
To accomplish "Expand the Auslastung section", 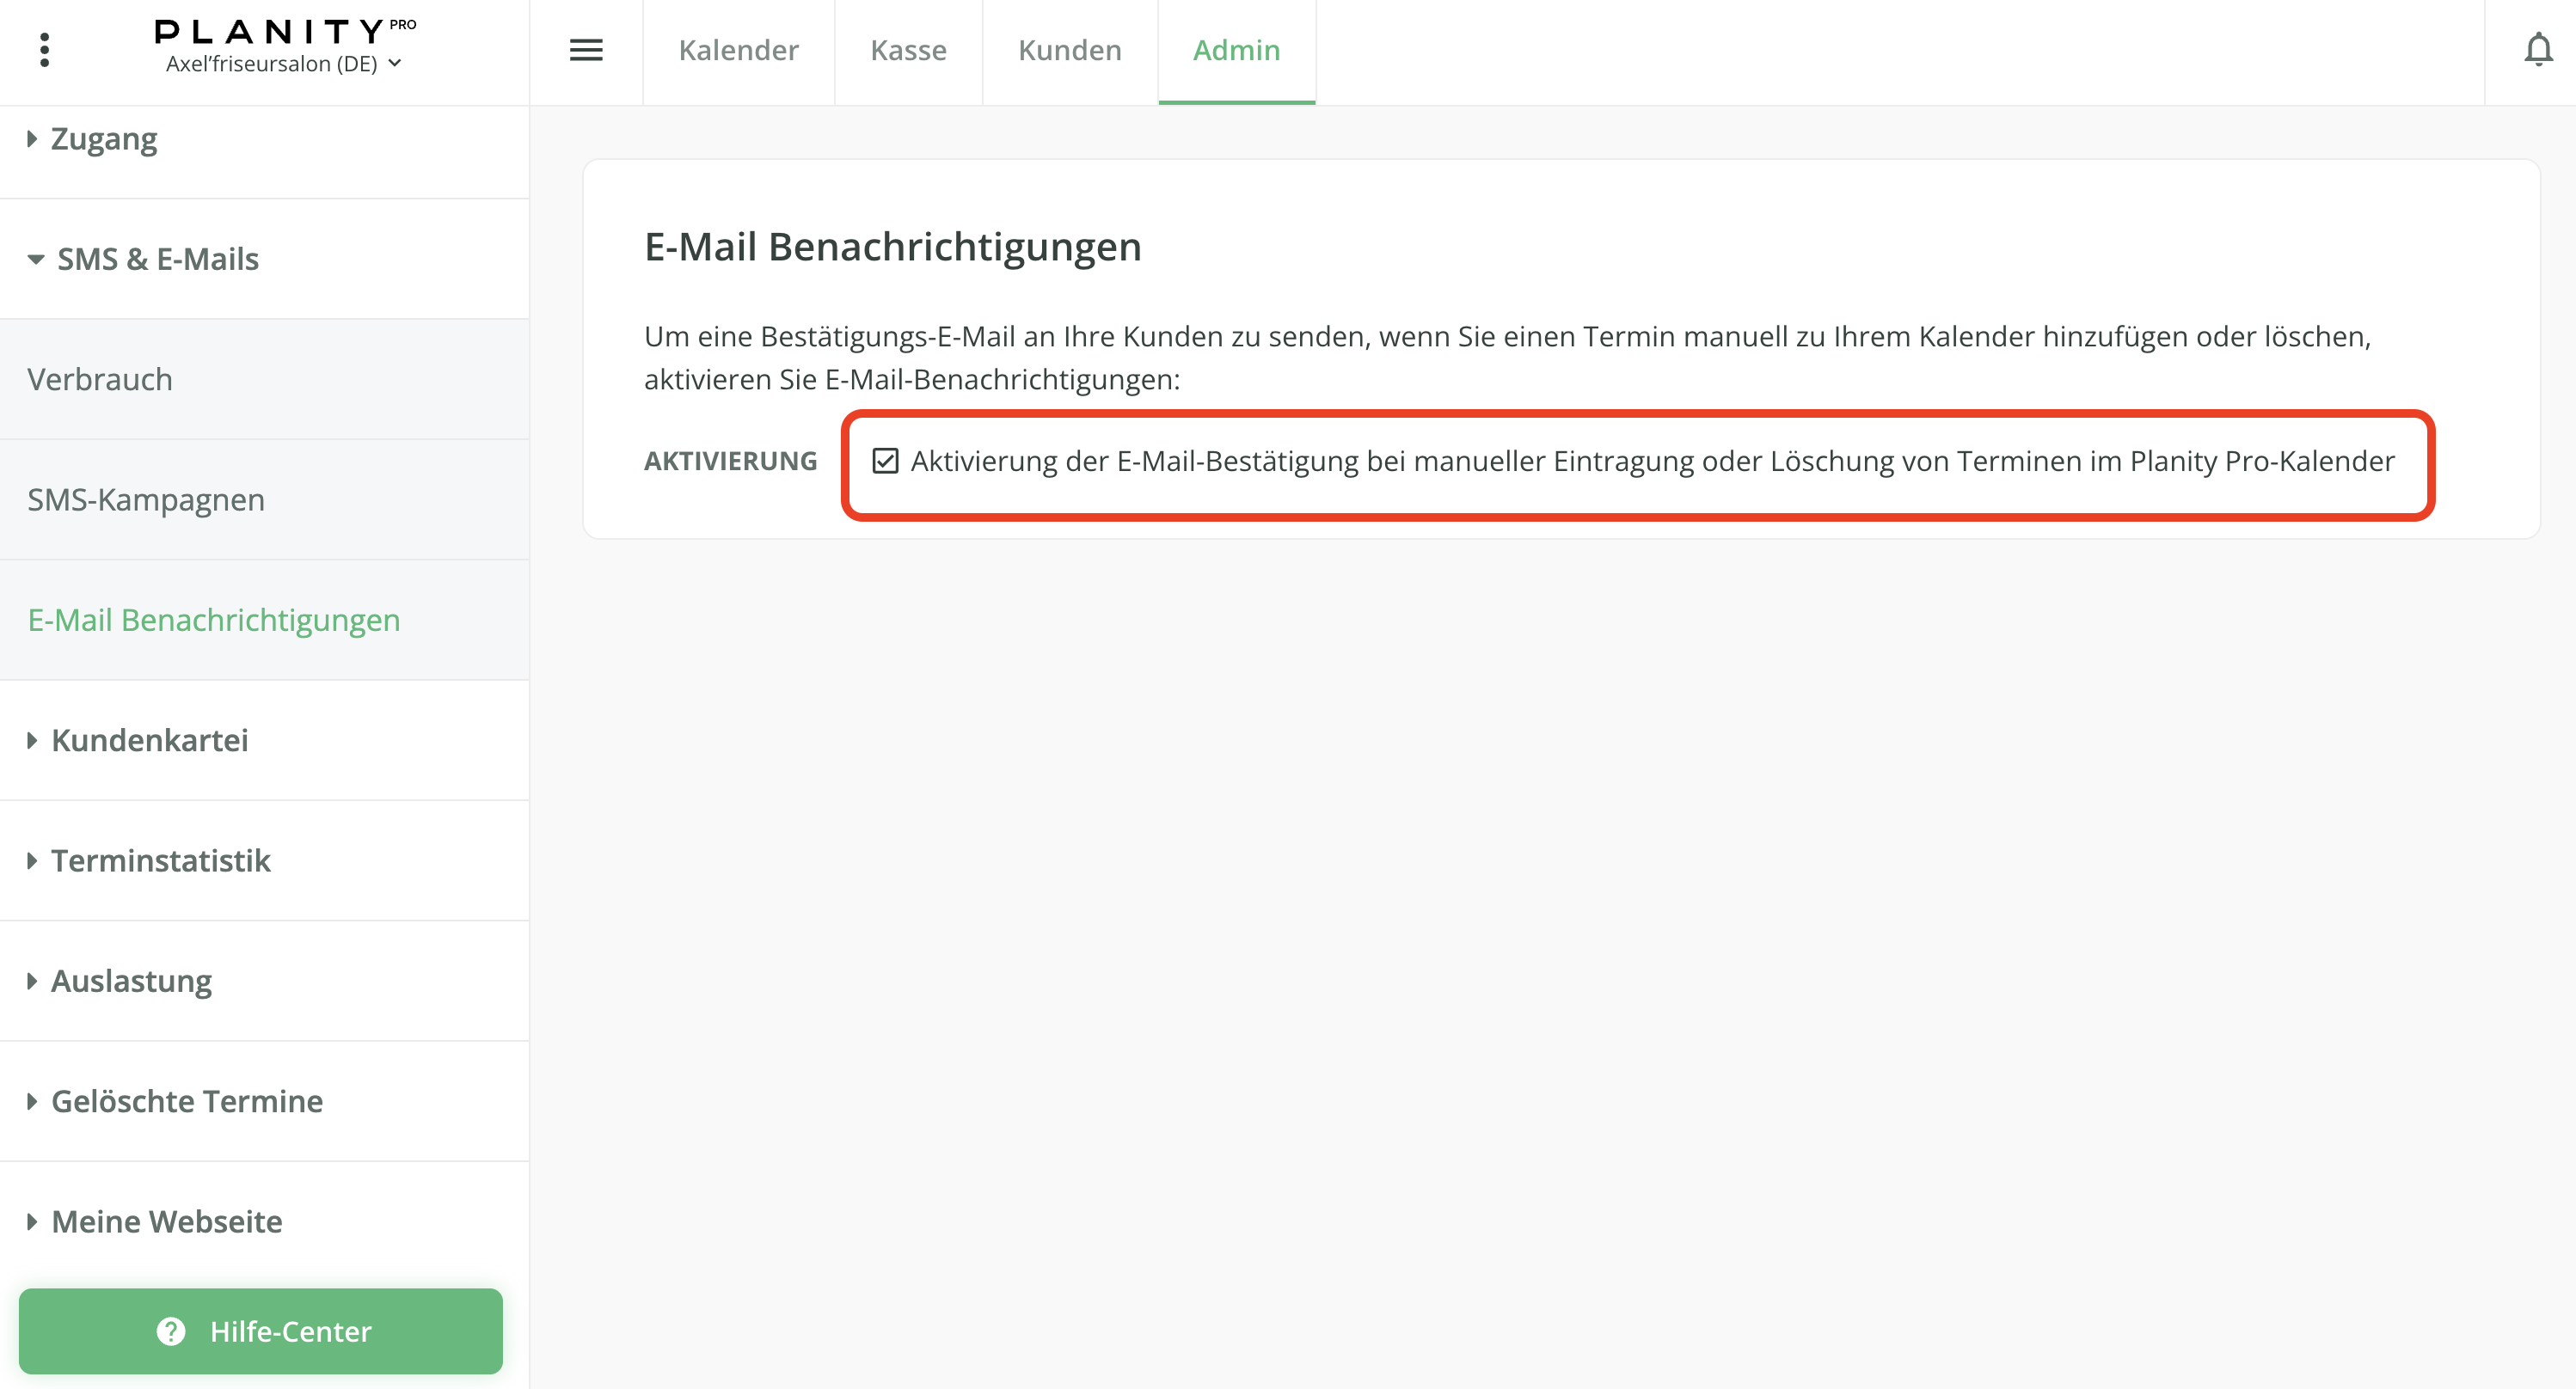I will point(131,981).
